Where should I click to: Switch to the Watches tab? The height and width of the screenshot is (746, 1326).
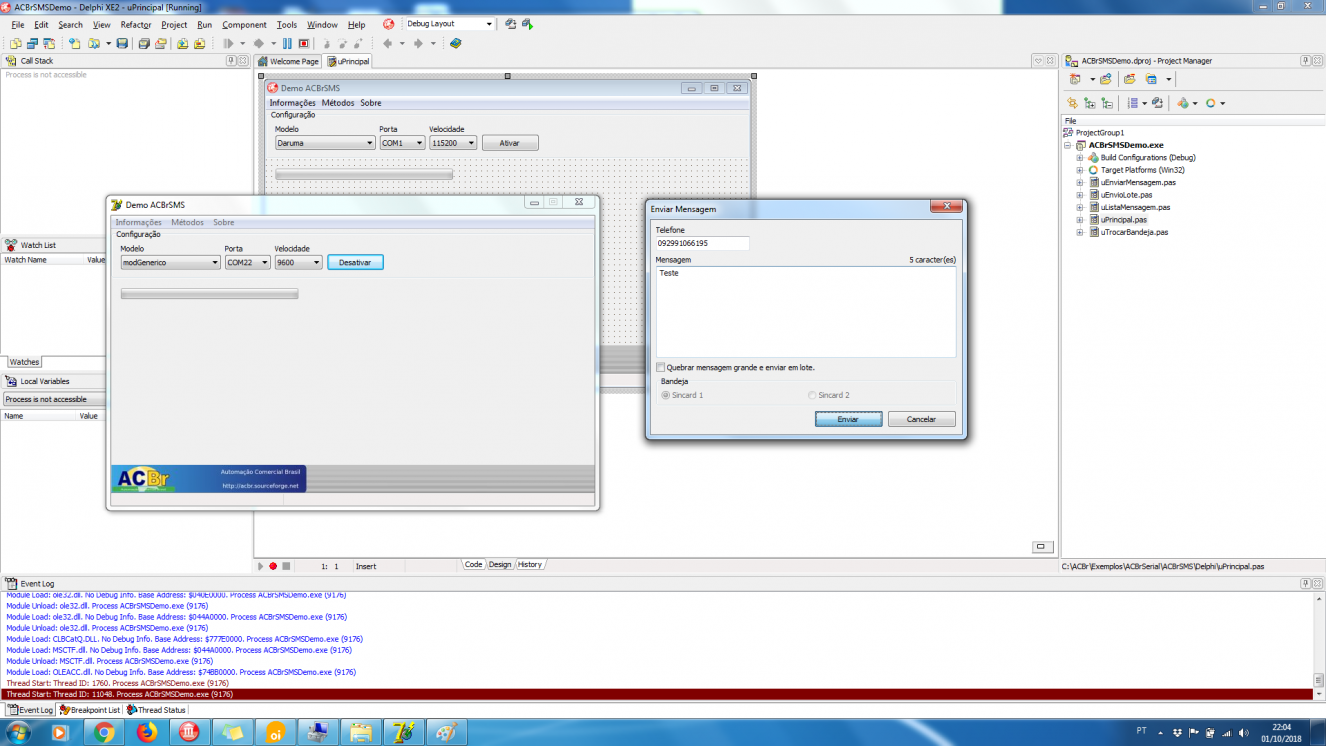[25, 362]
